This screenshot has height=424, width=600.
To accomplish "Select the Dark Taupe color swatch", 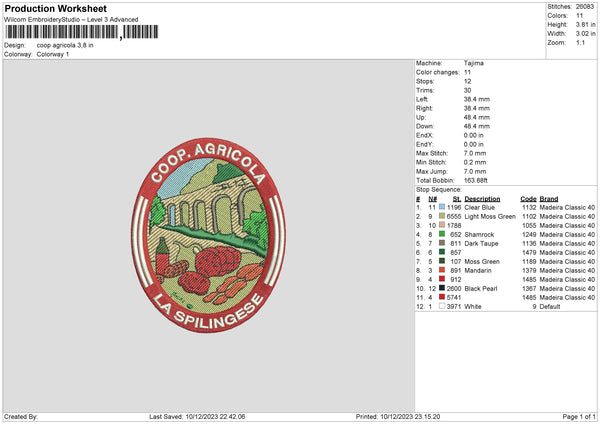I will 442,243.
